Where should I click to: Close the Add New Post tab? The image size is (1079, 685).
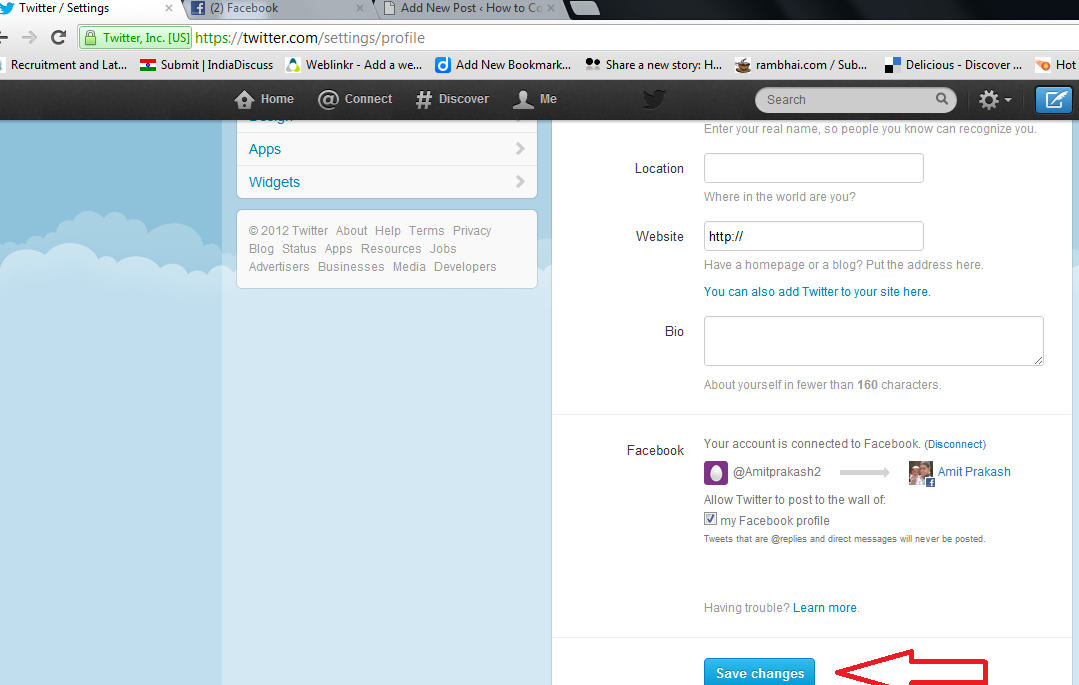click(x=551, y=8)
